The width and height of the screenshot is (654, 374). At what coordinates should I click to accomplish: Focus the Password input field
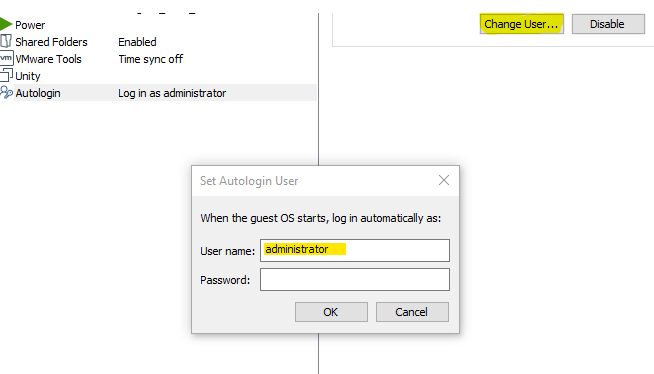[x=355, y=279]
